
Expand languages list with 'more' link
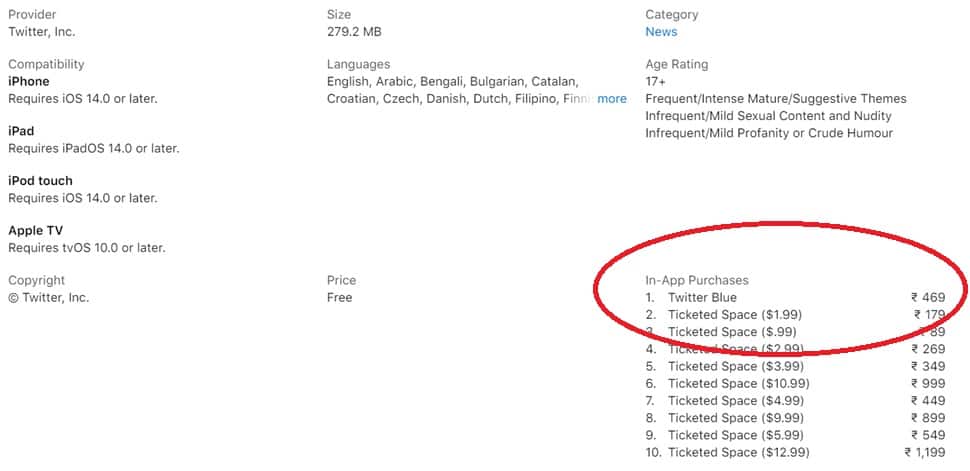point(612,99)
